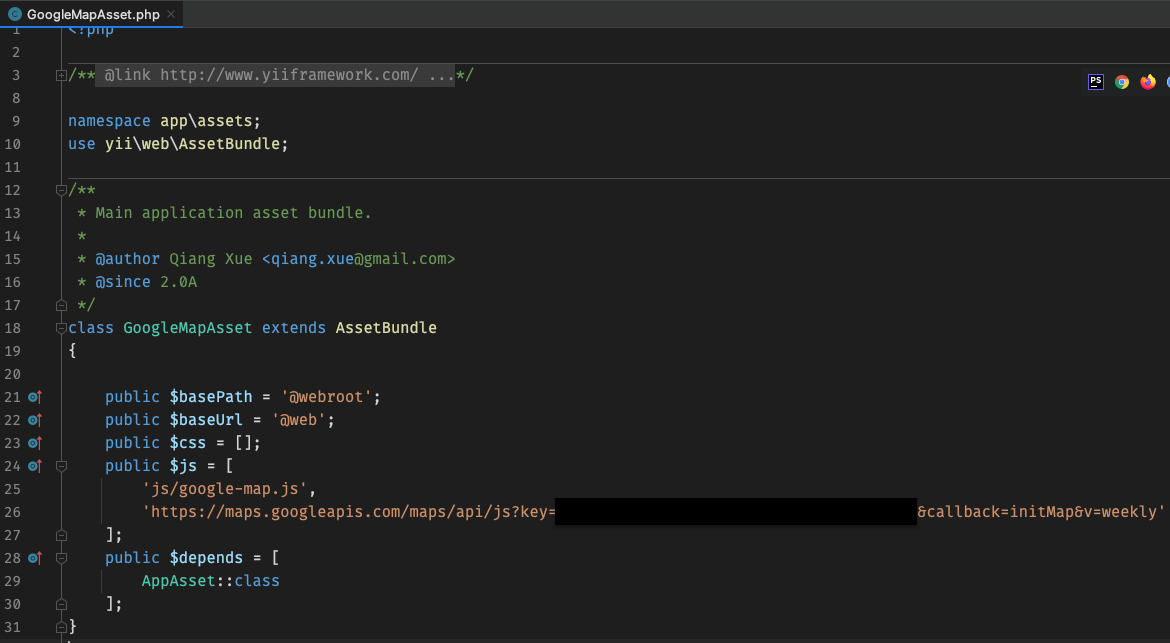The image size is (1170, 643).
Task: Click override marker beside $js on line 24
Action: tap(35, 466)
